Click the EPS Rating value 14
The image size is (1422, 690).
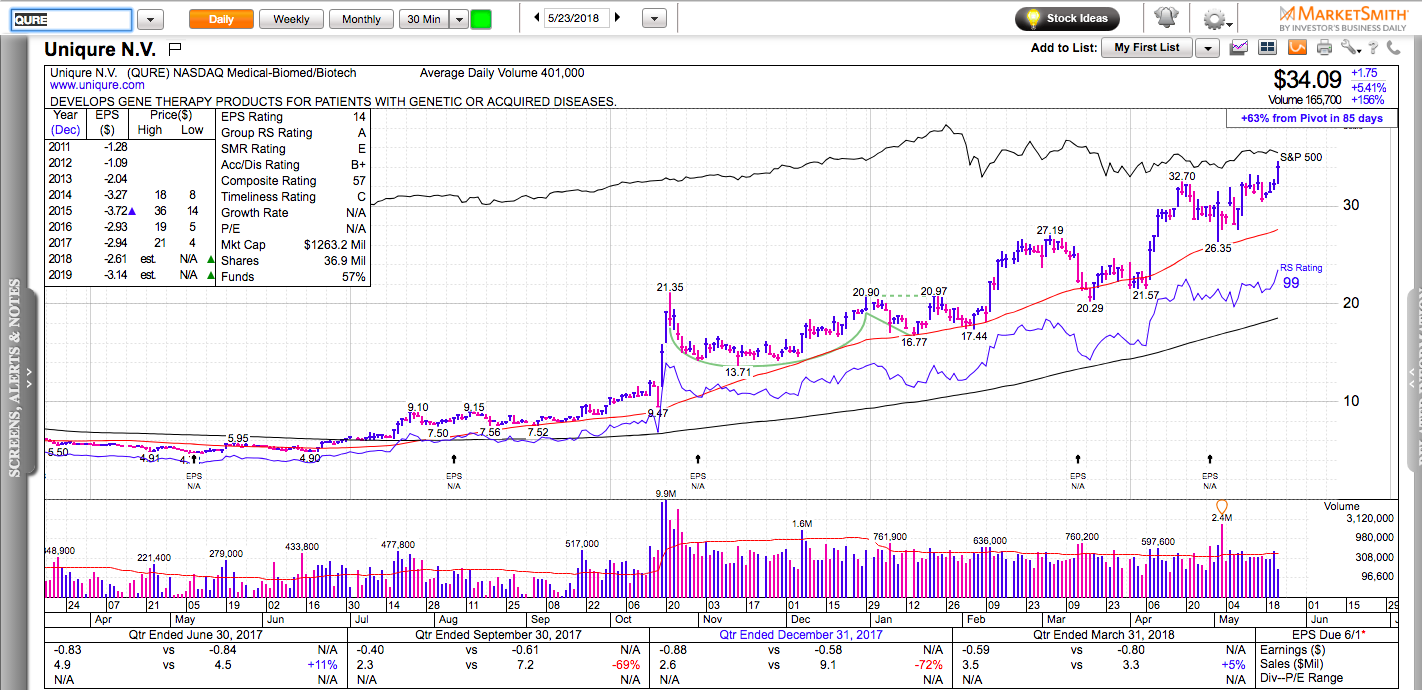[x=359, y=117]
